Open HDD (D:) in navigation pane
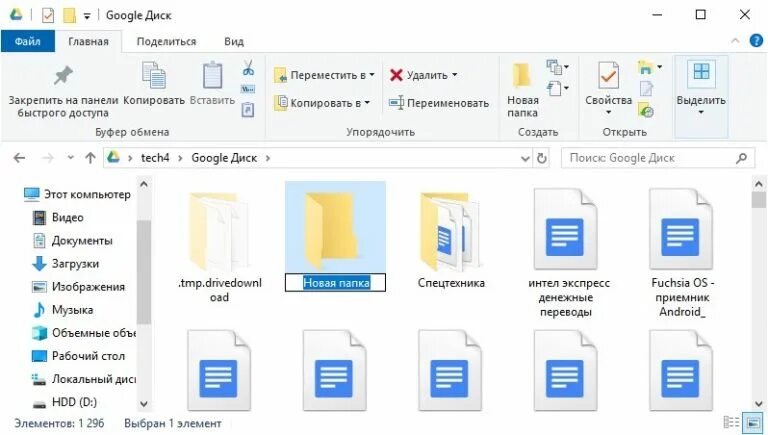Screen dimensions: 768x435 pyautogui.click(x=64, y=402)
